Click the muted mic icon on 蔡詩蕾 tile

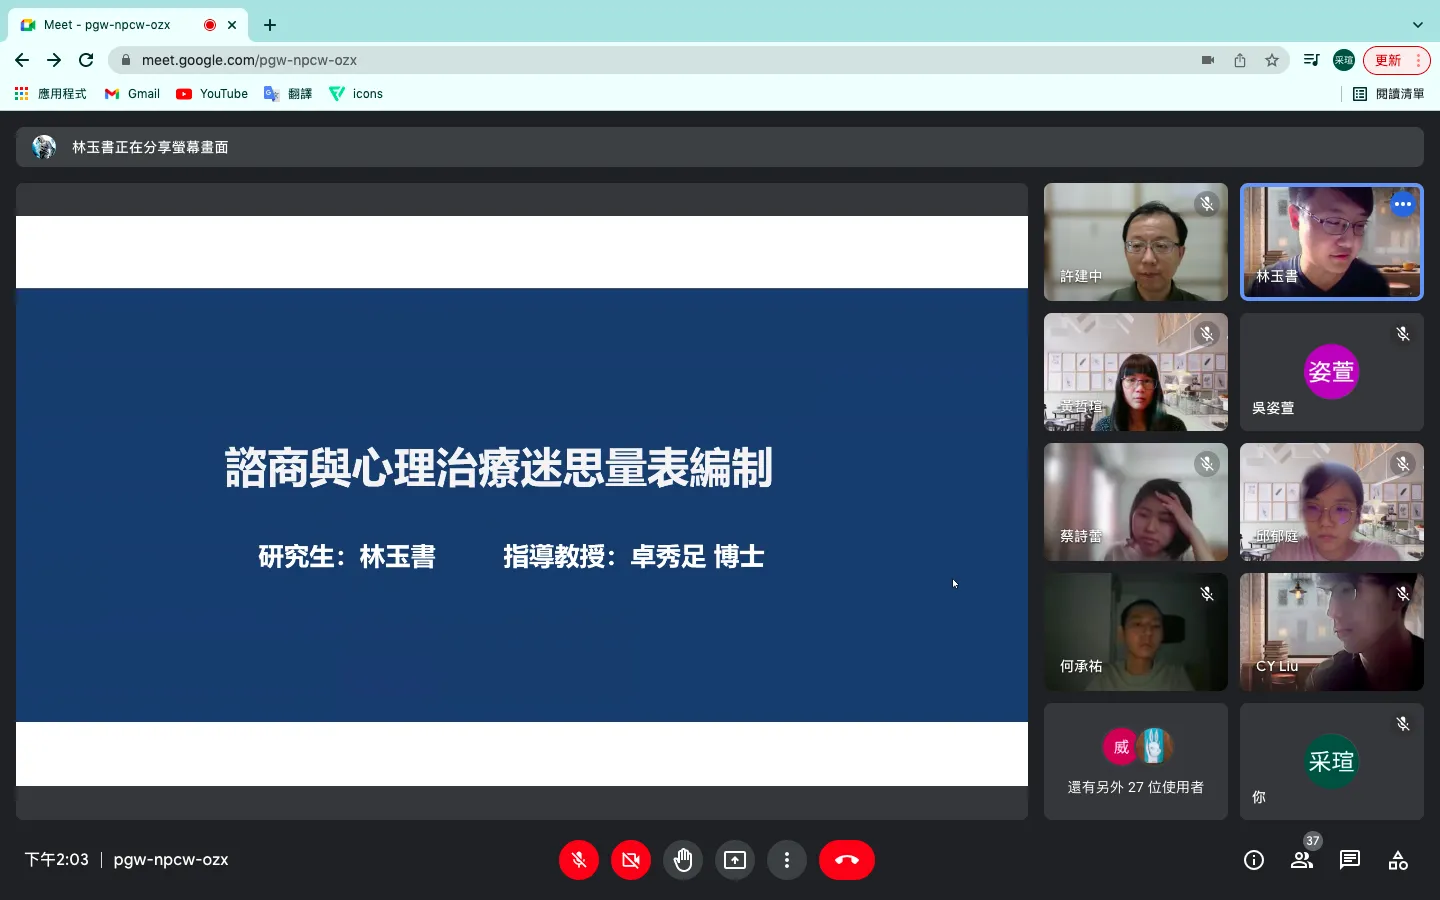pyautogui.click(x=1207, y=464)
